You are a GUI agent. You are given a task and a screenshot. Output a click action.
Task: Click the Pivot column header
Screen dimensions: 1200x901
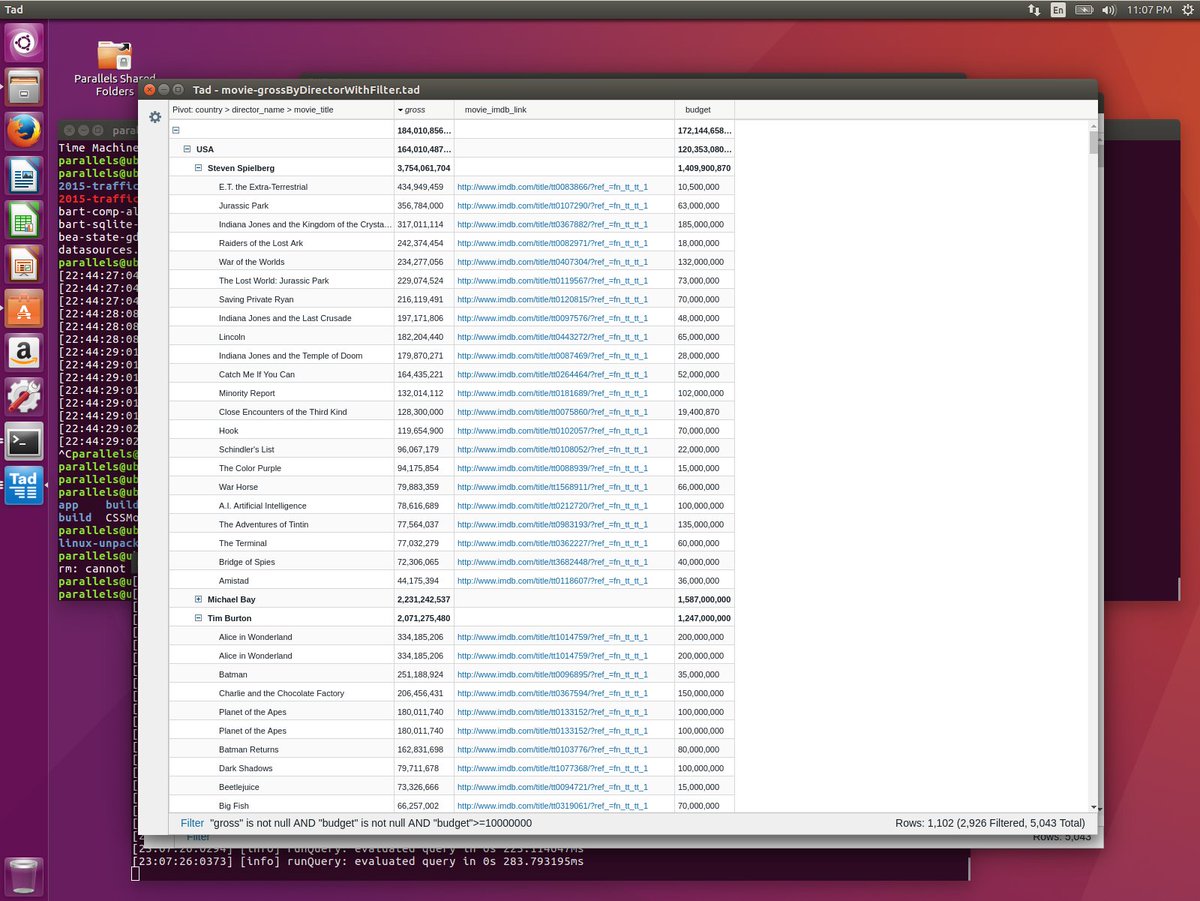point(282,109)
